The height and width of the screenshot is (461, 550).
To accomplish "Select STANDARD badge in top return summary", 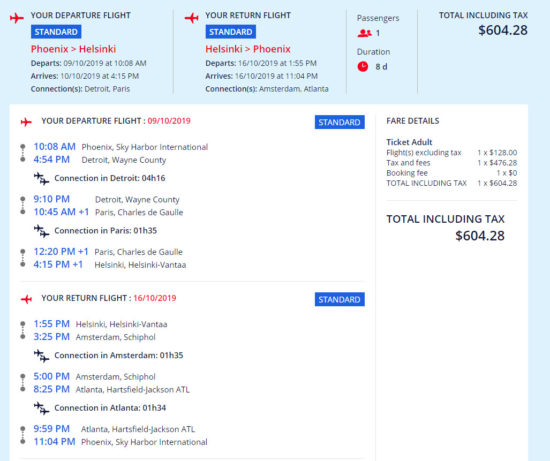I will (x=230, y=32).
